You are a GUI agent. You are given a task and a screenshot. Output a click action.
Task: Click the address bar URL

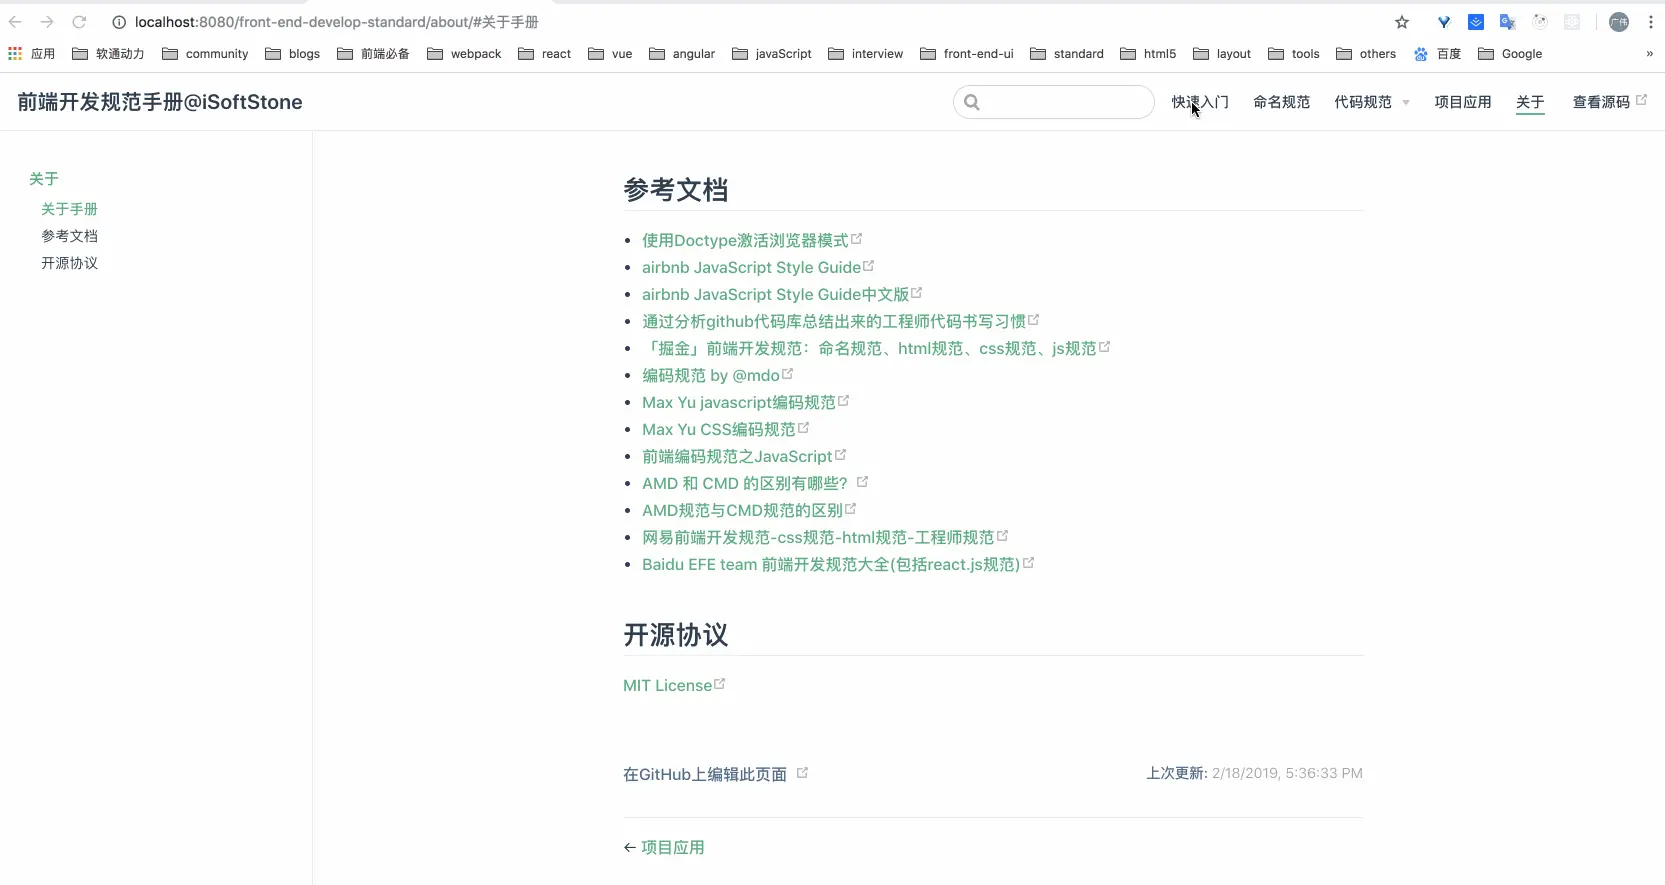(x=336, y=22)
